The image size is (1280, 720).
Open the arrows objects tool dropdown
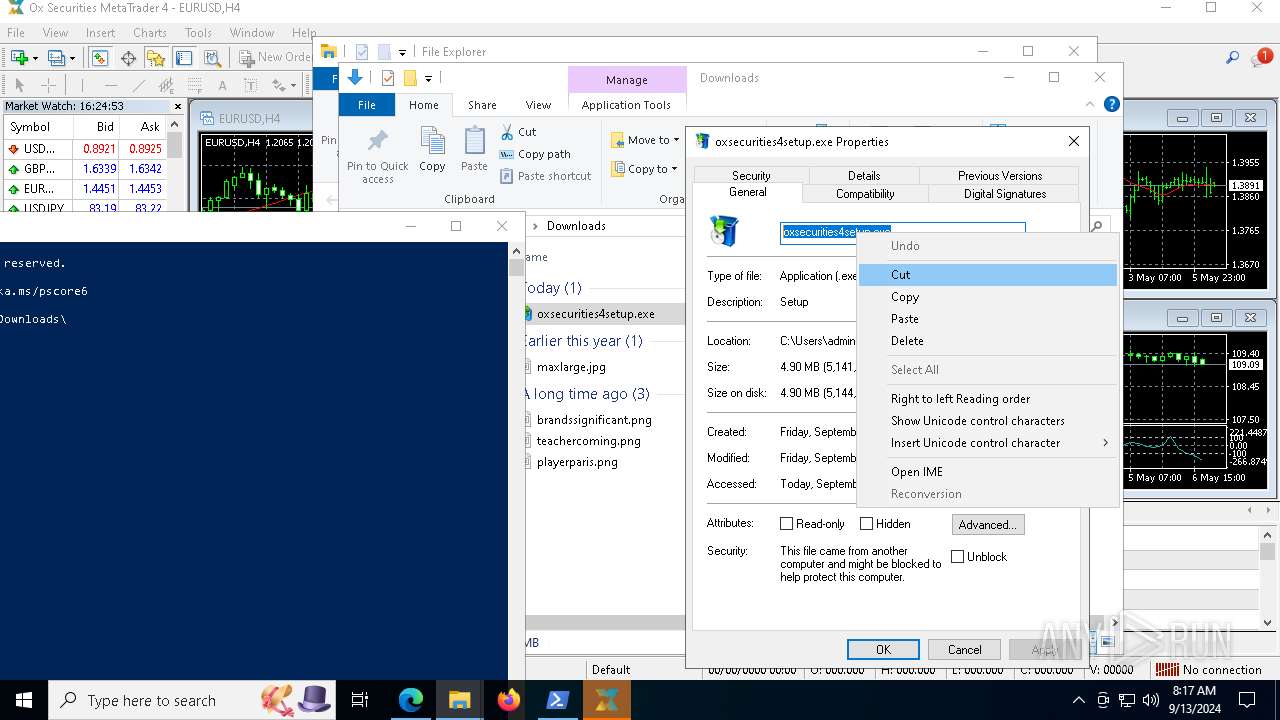[x=291, y=85]
